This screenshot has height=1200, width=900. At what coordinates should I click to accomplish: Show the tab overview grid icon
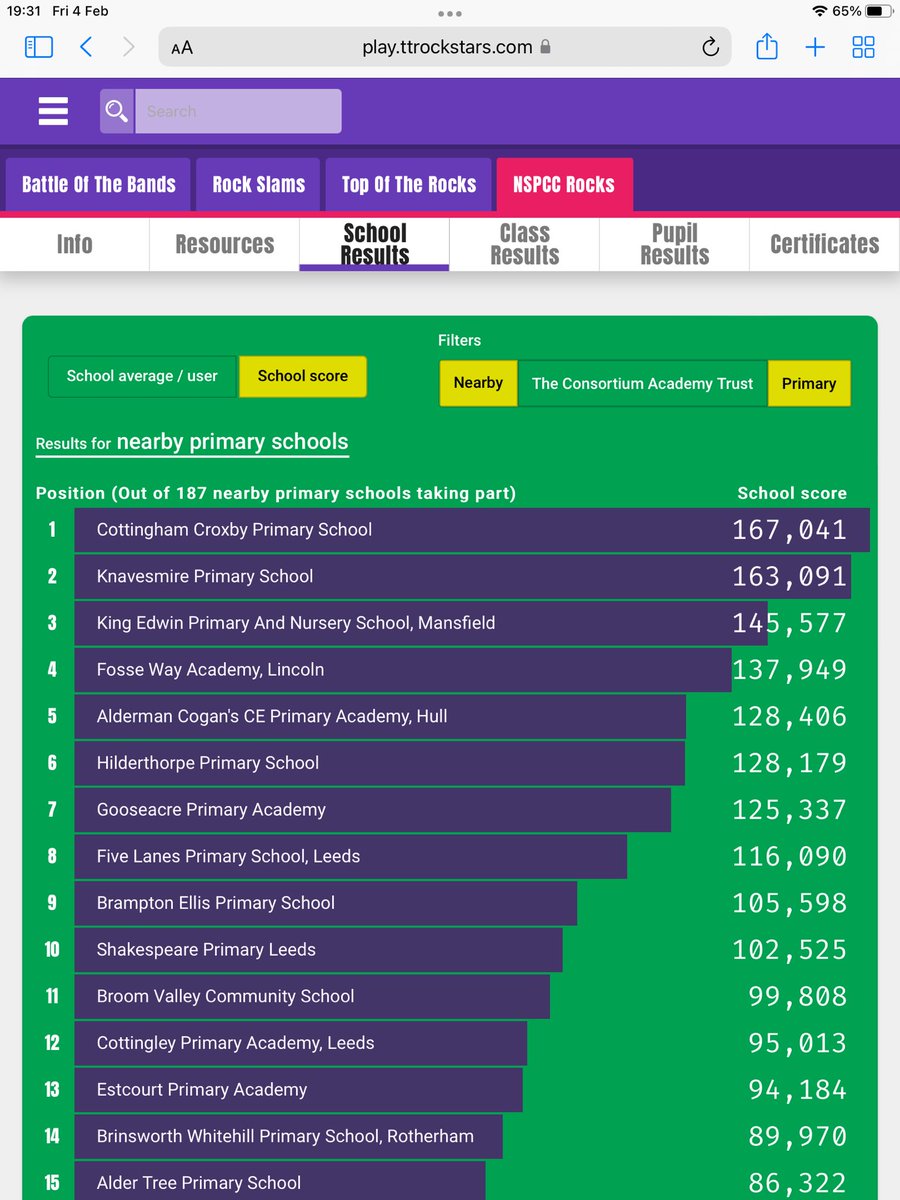(863, 47)
